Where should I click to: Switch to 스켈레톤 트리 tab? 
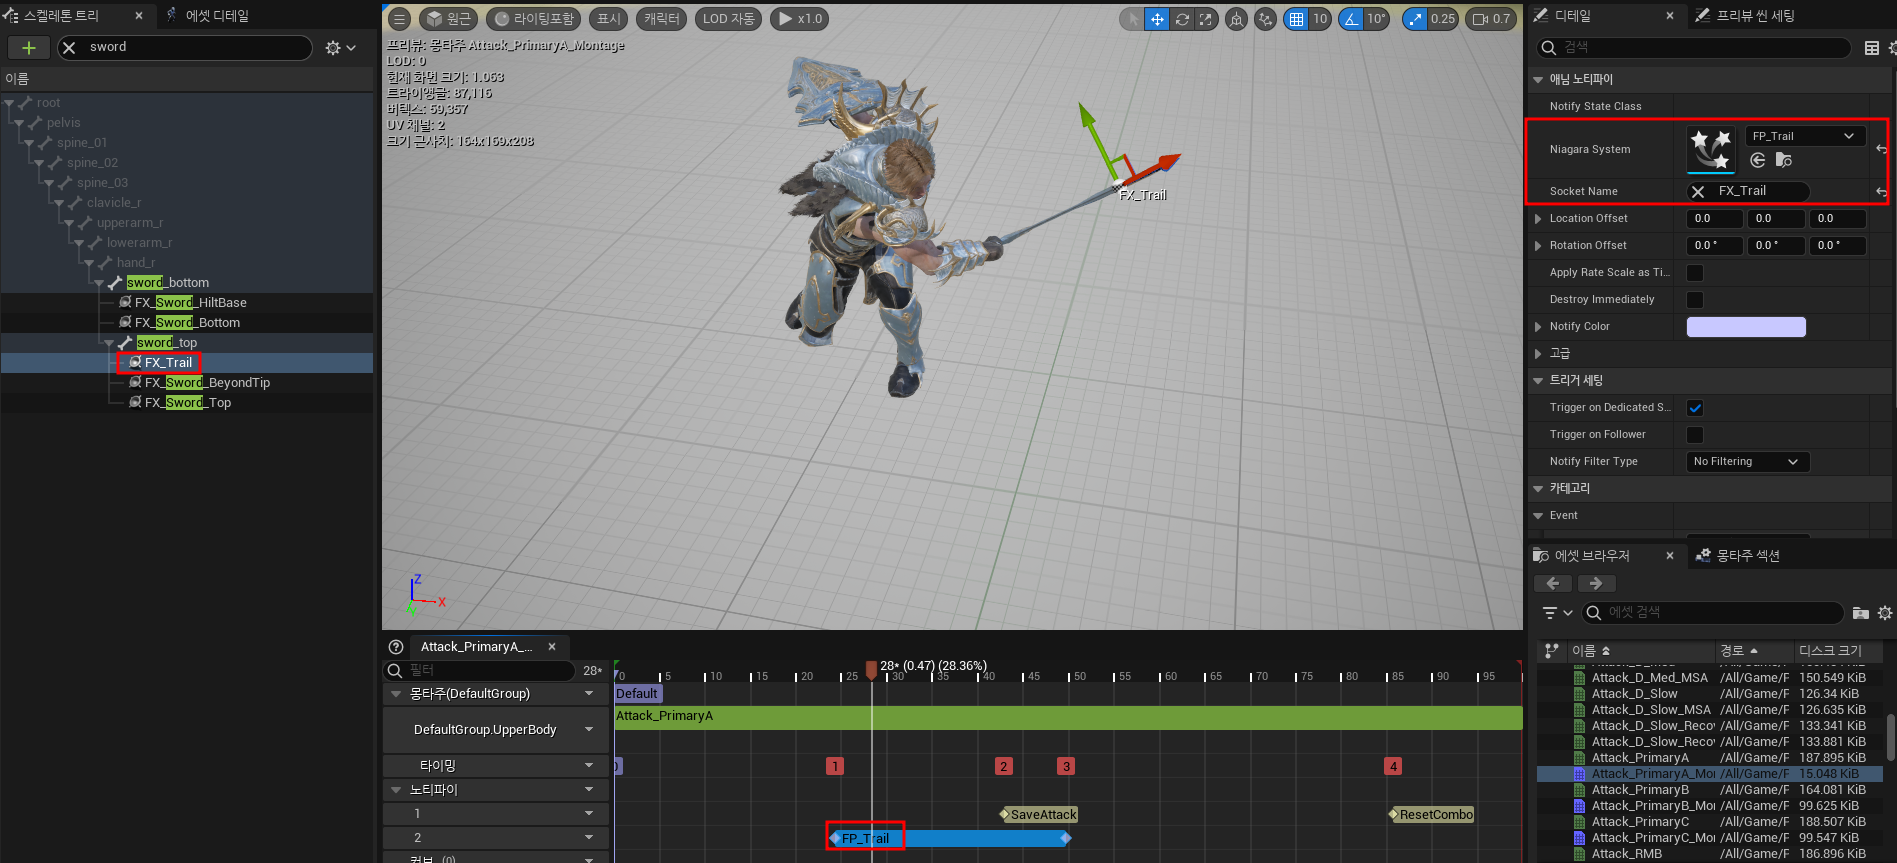point(60,16)
